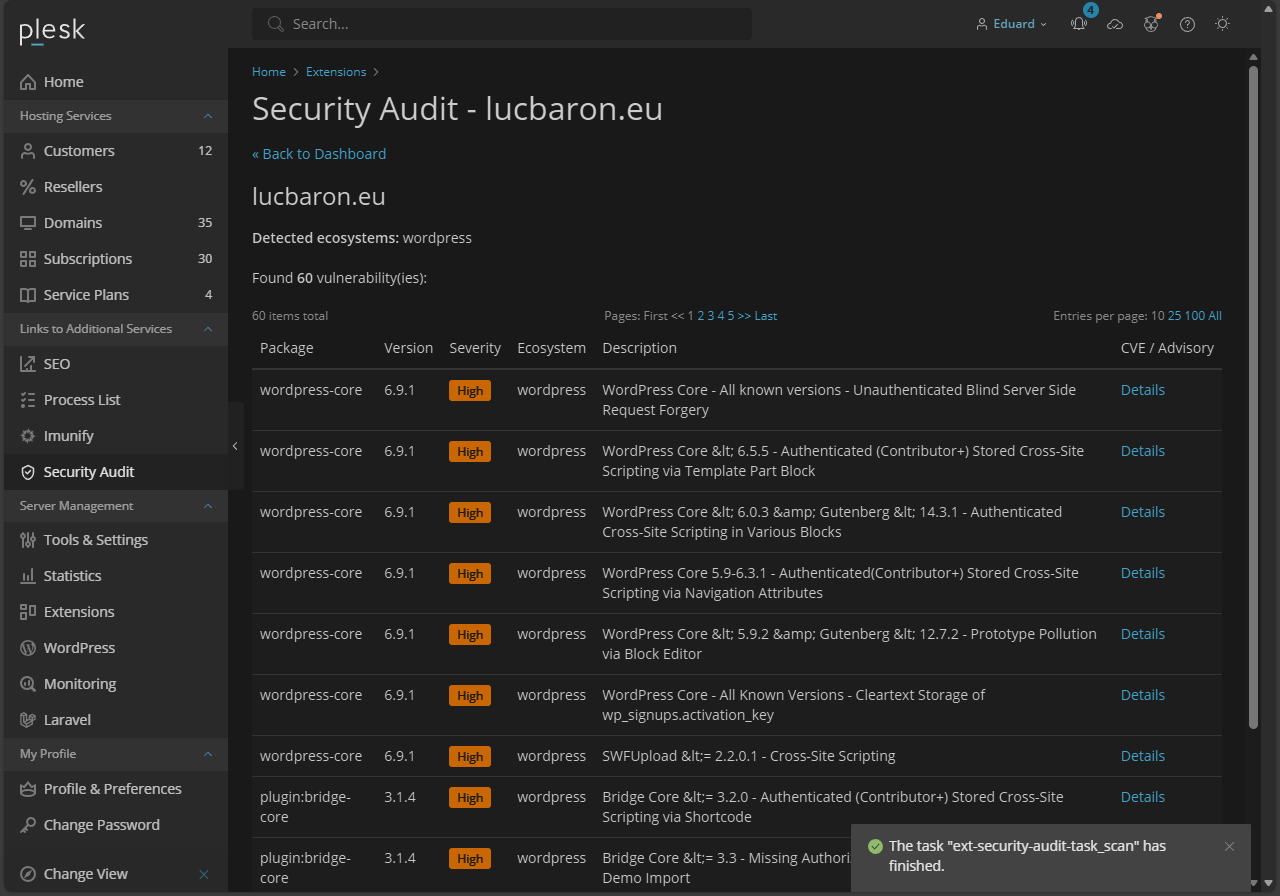This screenshot has width=1280, height=896.
Task: Dismiss the finished task scan notification
Action: 1229,846
